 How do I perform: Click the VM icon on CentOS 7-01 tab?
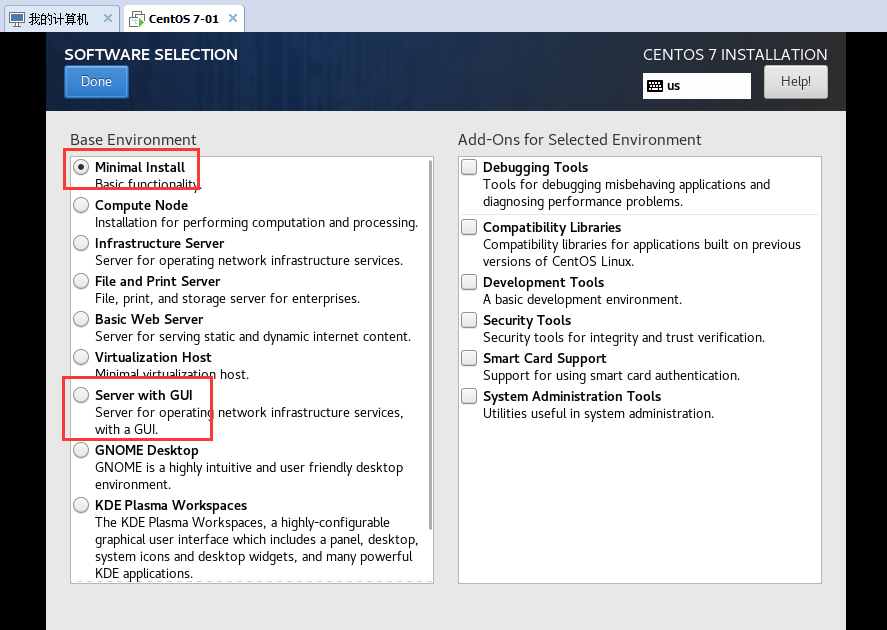coord(136,19)
